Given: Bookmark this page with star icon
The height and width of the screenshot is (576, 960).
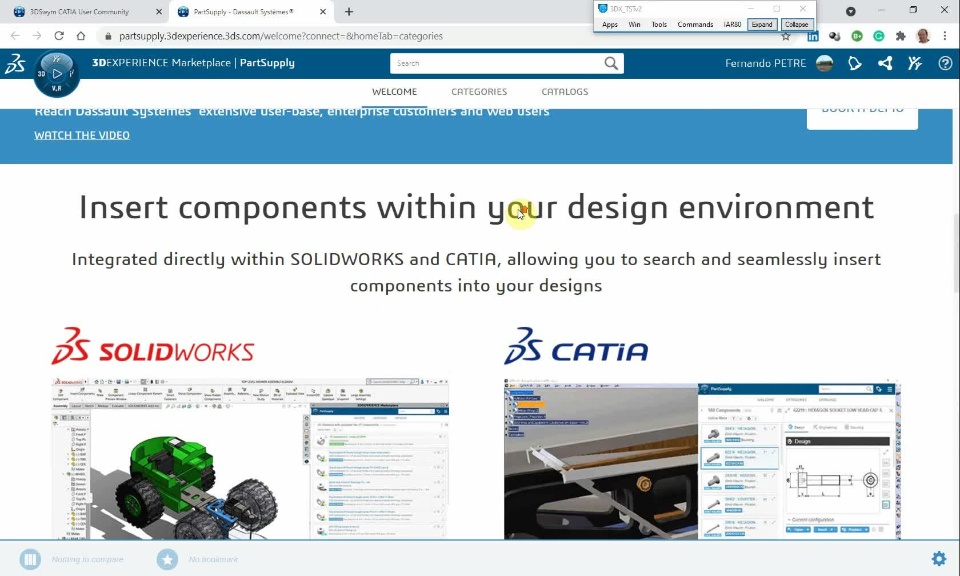Looking at the screenshot, I should click(x=786, y=36).
